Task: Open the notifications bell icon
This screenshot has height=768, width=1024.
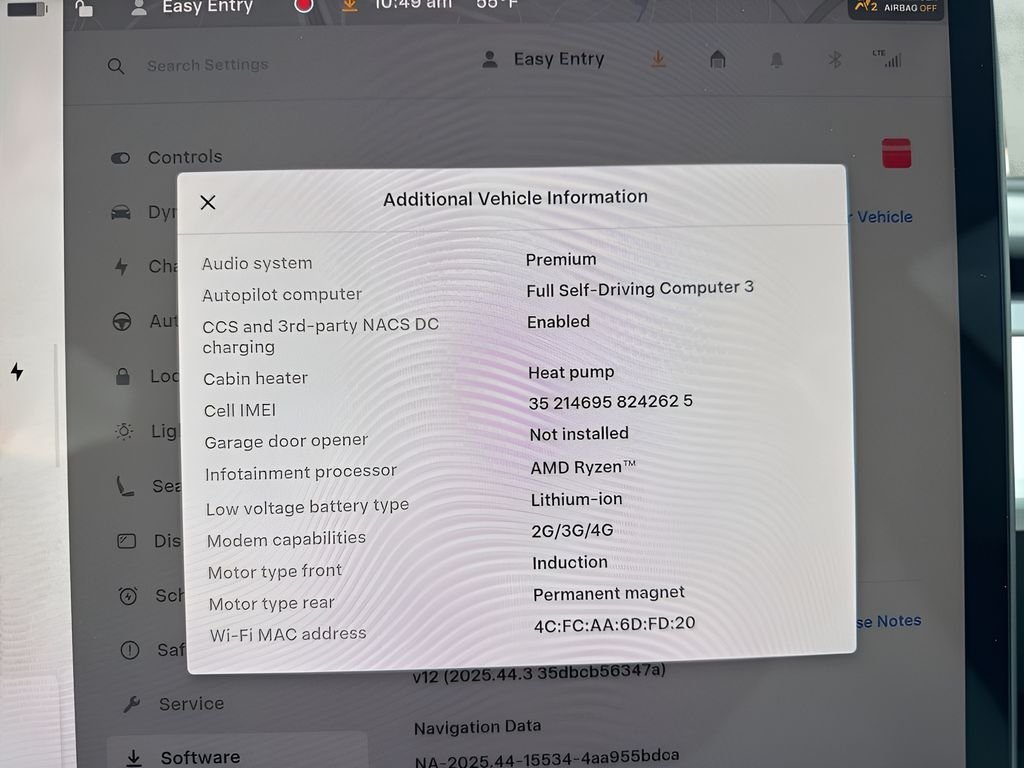Action: click(776, 60)
